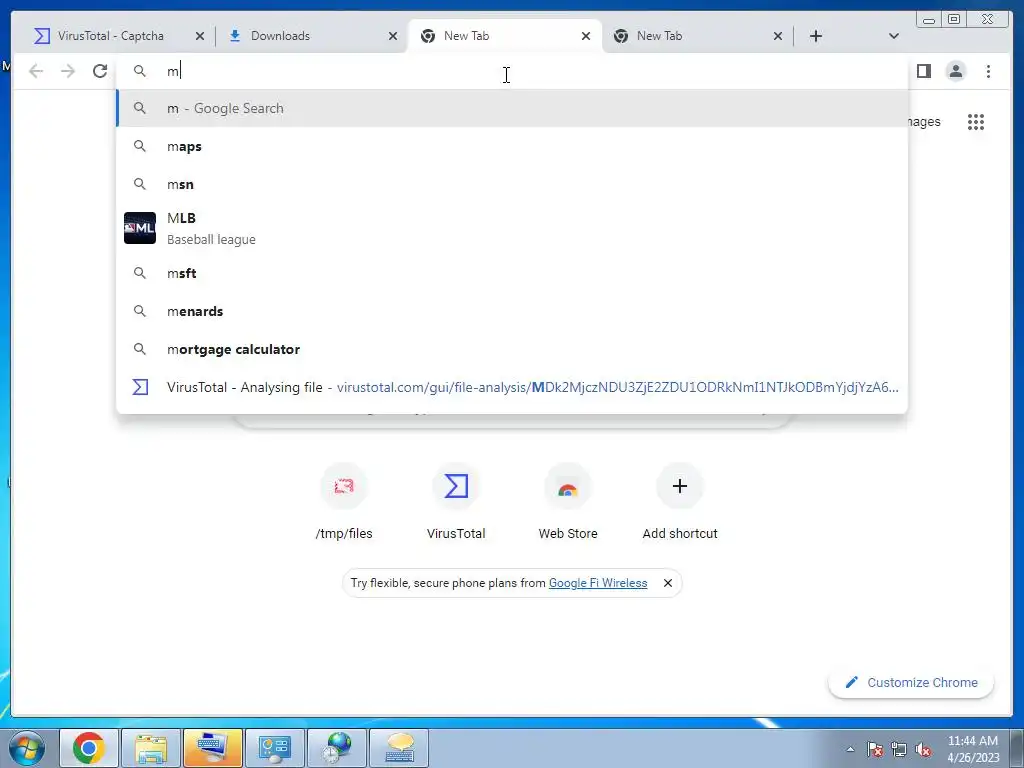Click the muted volume tray icon

click(923, 749)
